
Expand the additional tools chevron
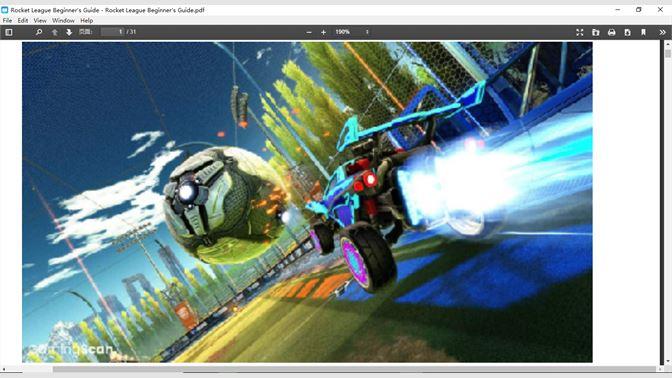click(662, 32)
